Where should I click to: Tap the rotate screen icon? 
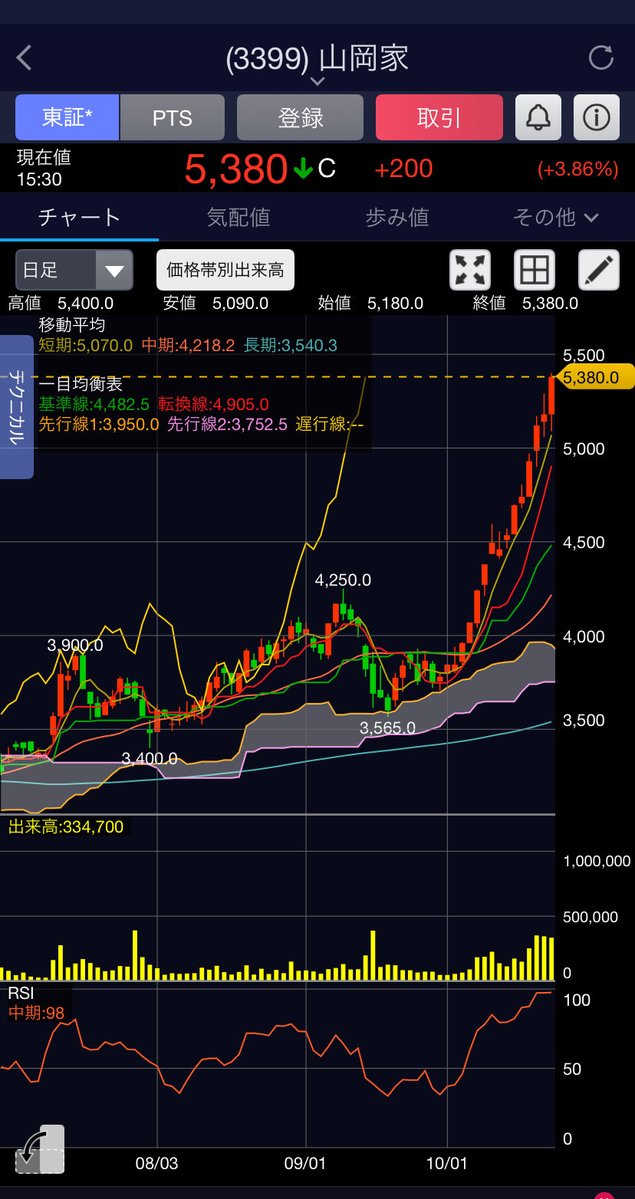[x=40, y=1149]
